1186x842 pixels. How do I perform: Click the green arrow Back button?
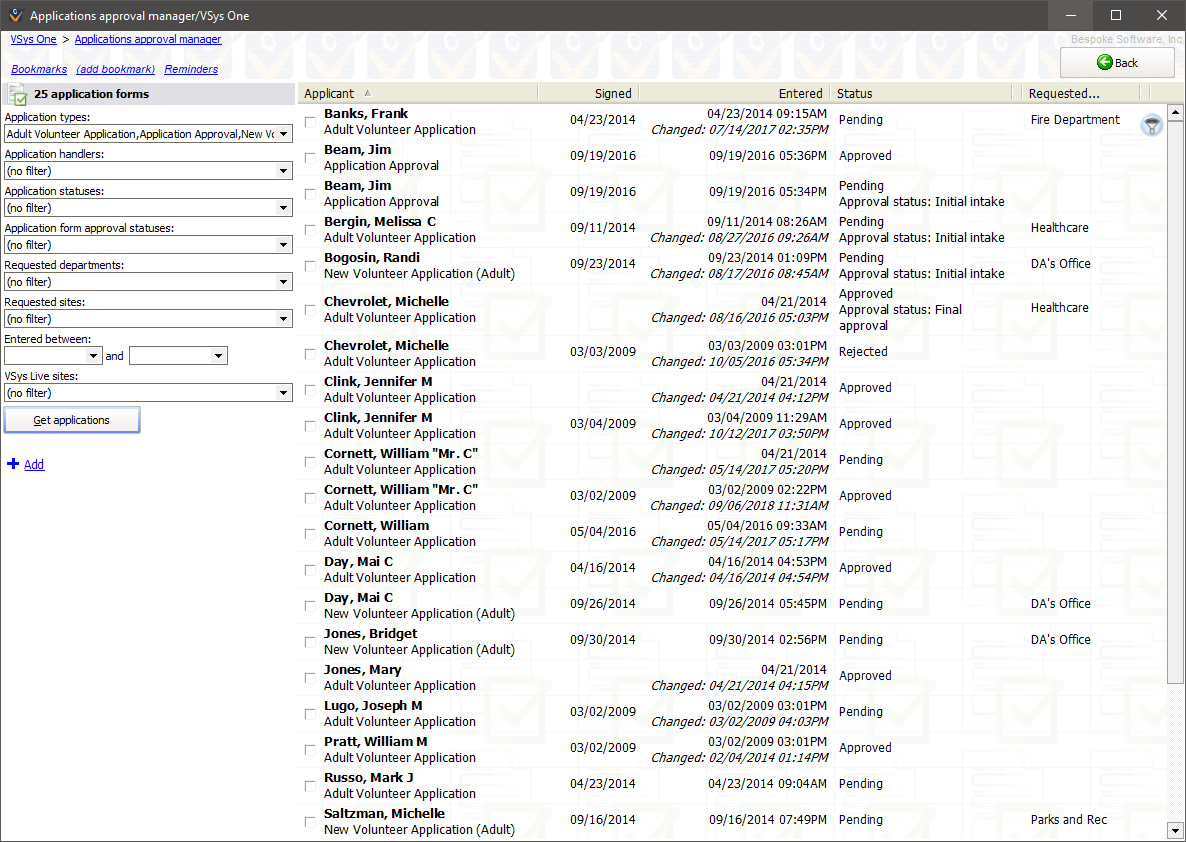(x=1117, y=63)
